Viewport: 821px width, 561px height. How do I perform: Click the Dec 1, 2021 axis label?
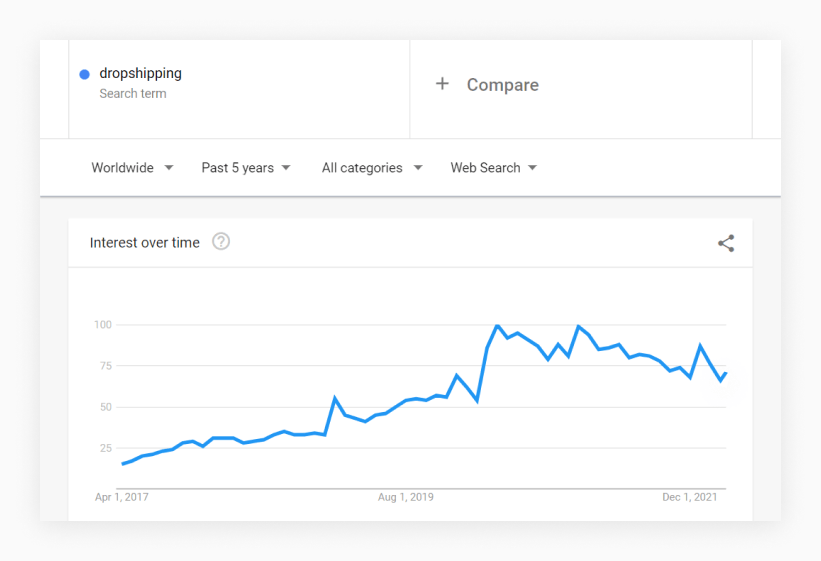pos(690,497)
